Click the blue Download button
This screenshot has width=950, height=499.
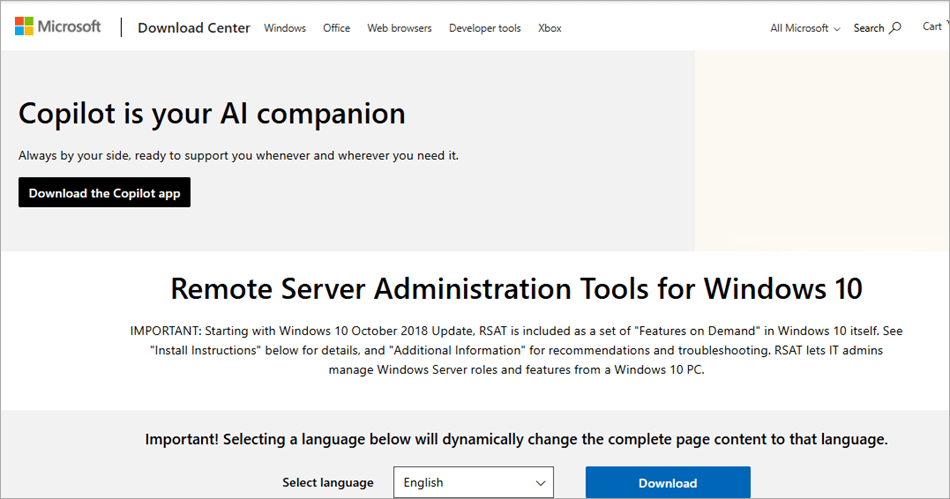click(667, 482)
